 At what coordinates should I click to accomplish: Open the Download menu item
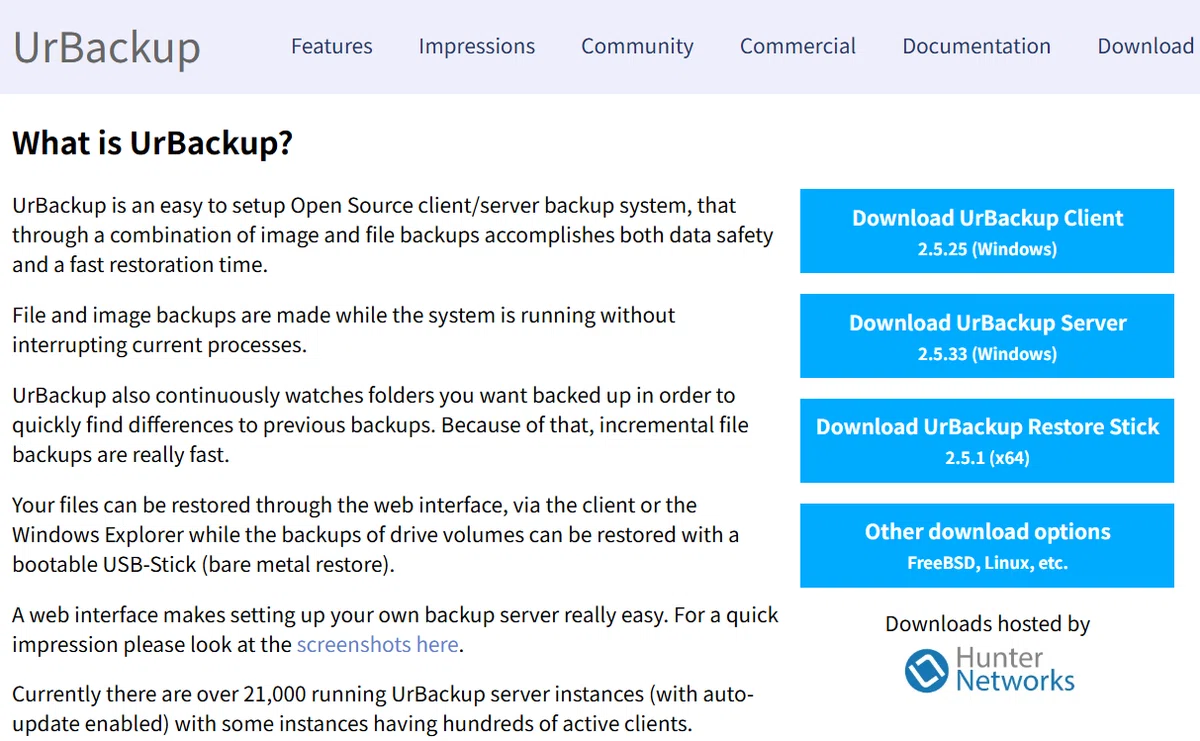[x=1146, y=46]
